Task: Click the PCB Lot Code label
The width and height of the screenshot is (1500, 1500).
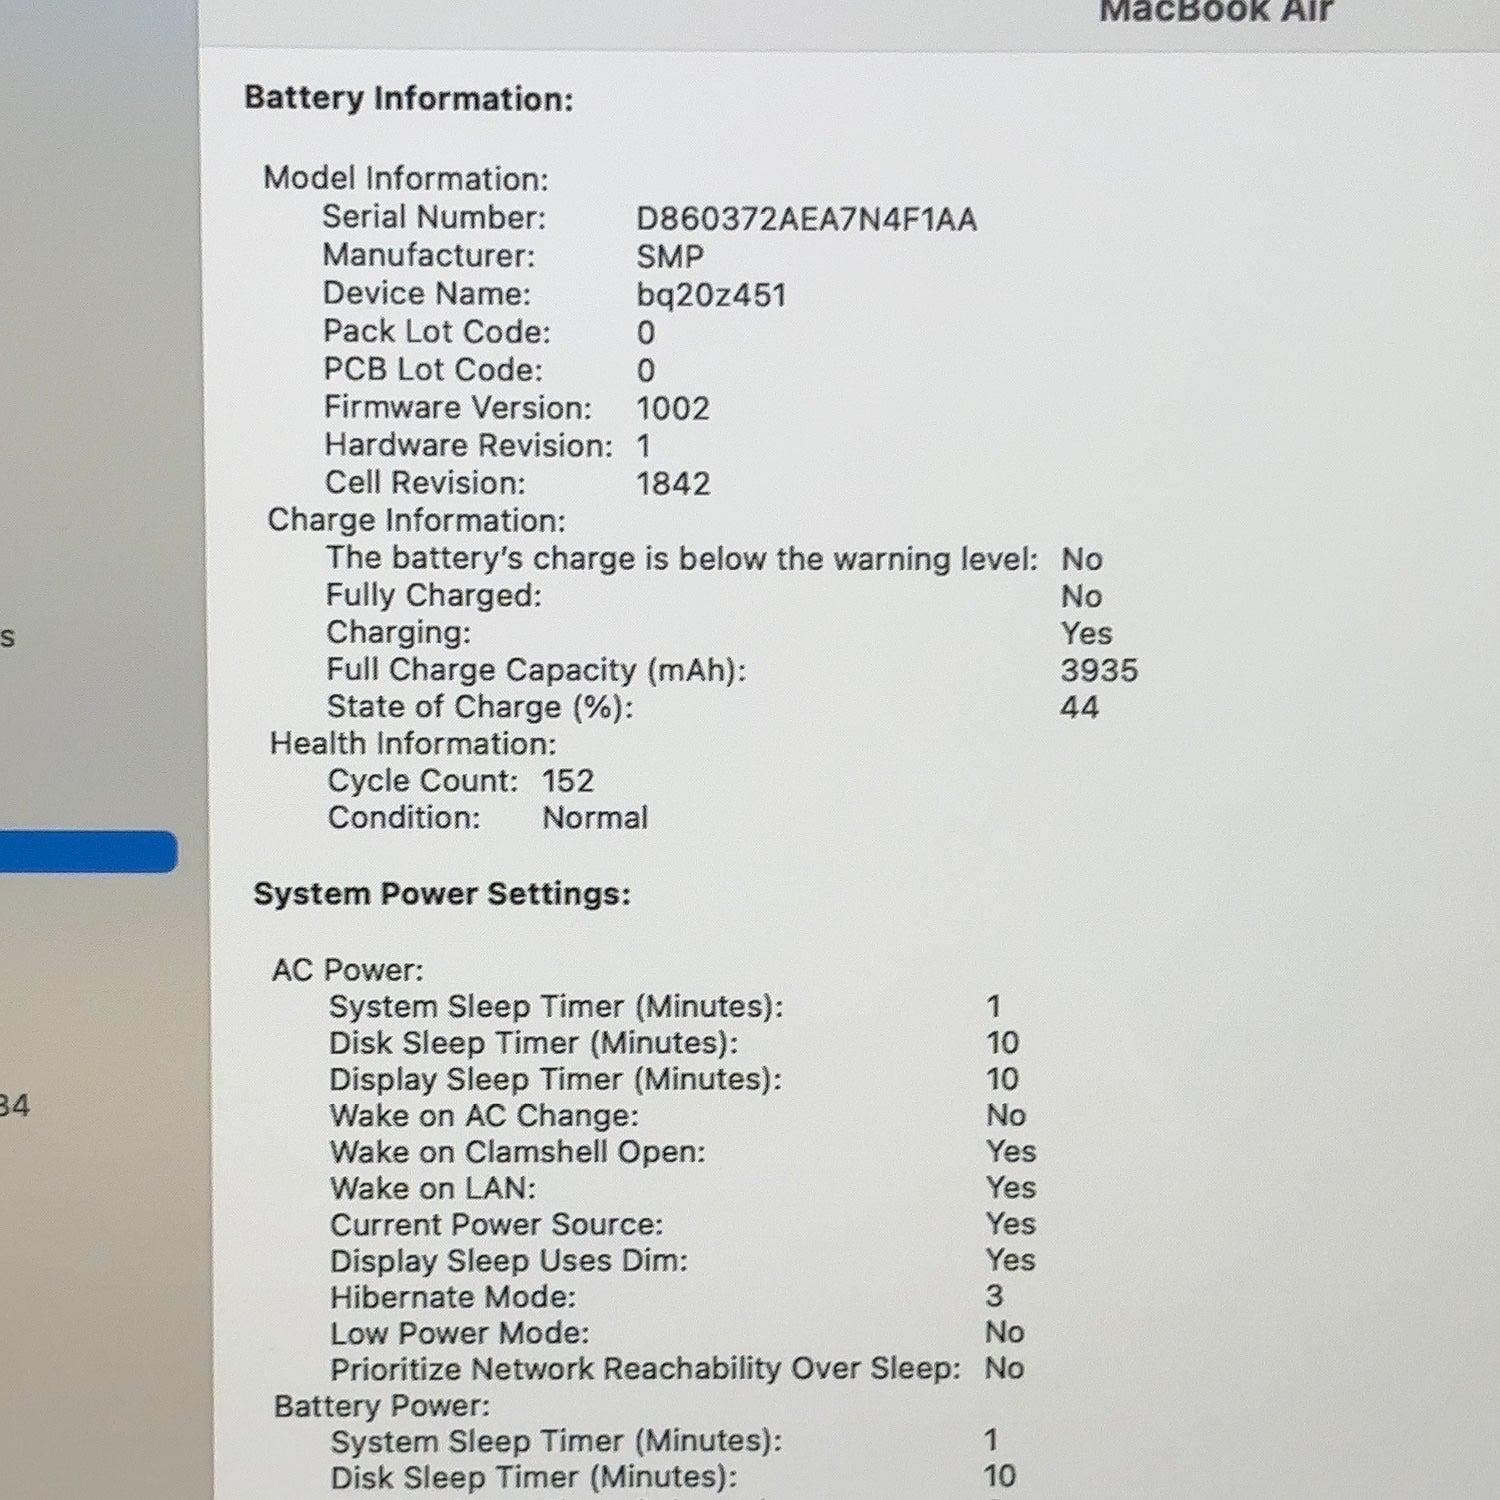Action: [x=433, y=369]
